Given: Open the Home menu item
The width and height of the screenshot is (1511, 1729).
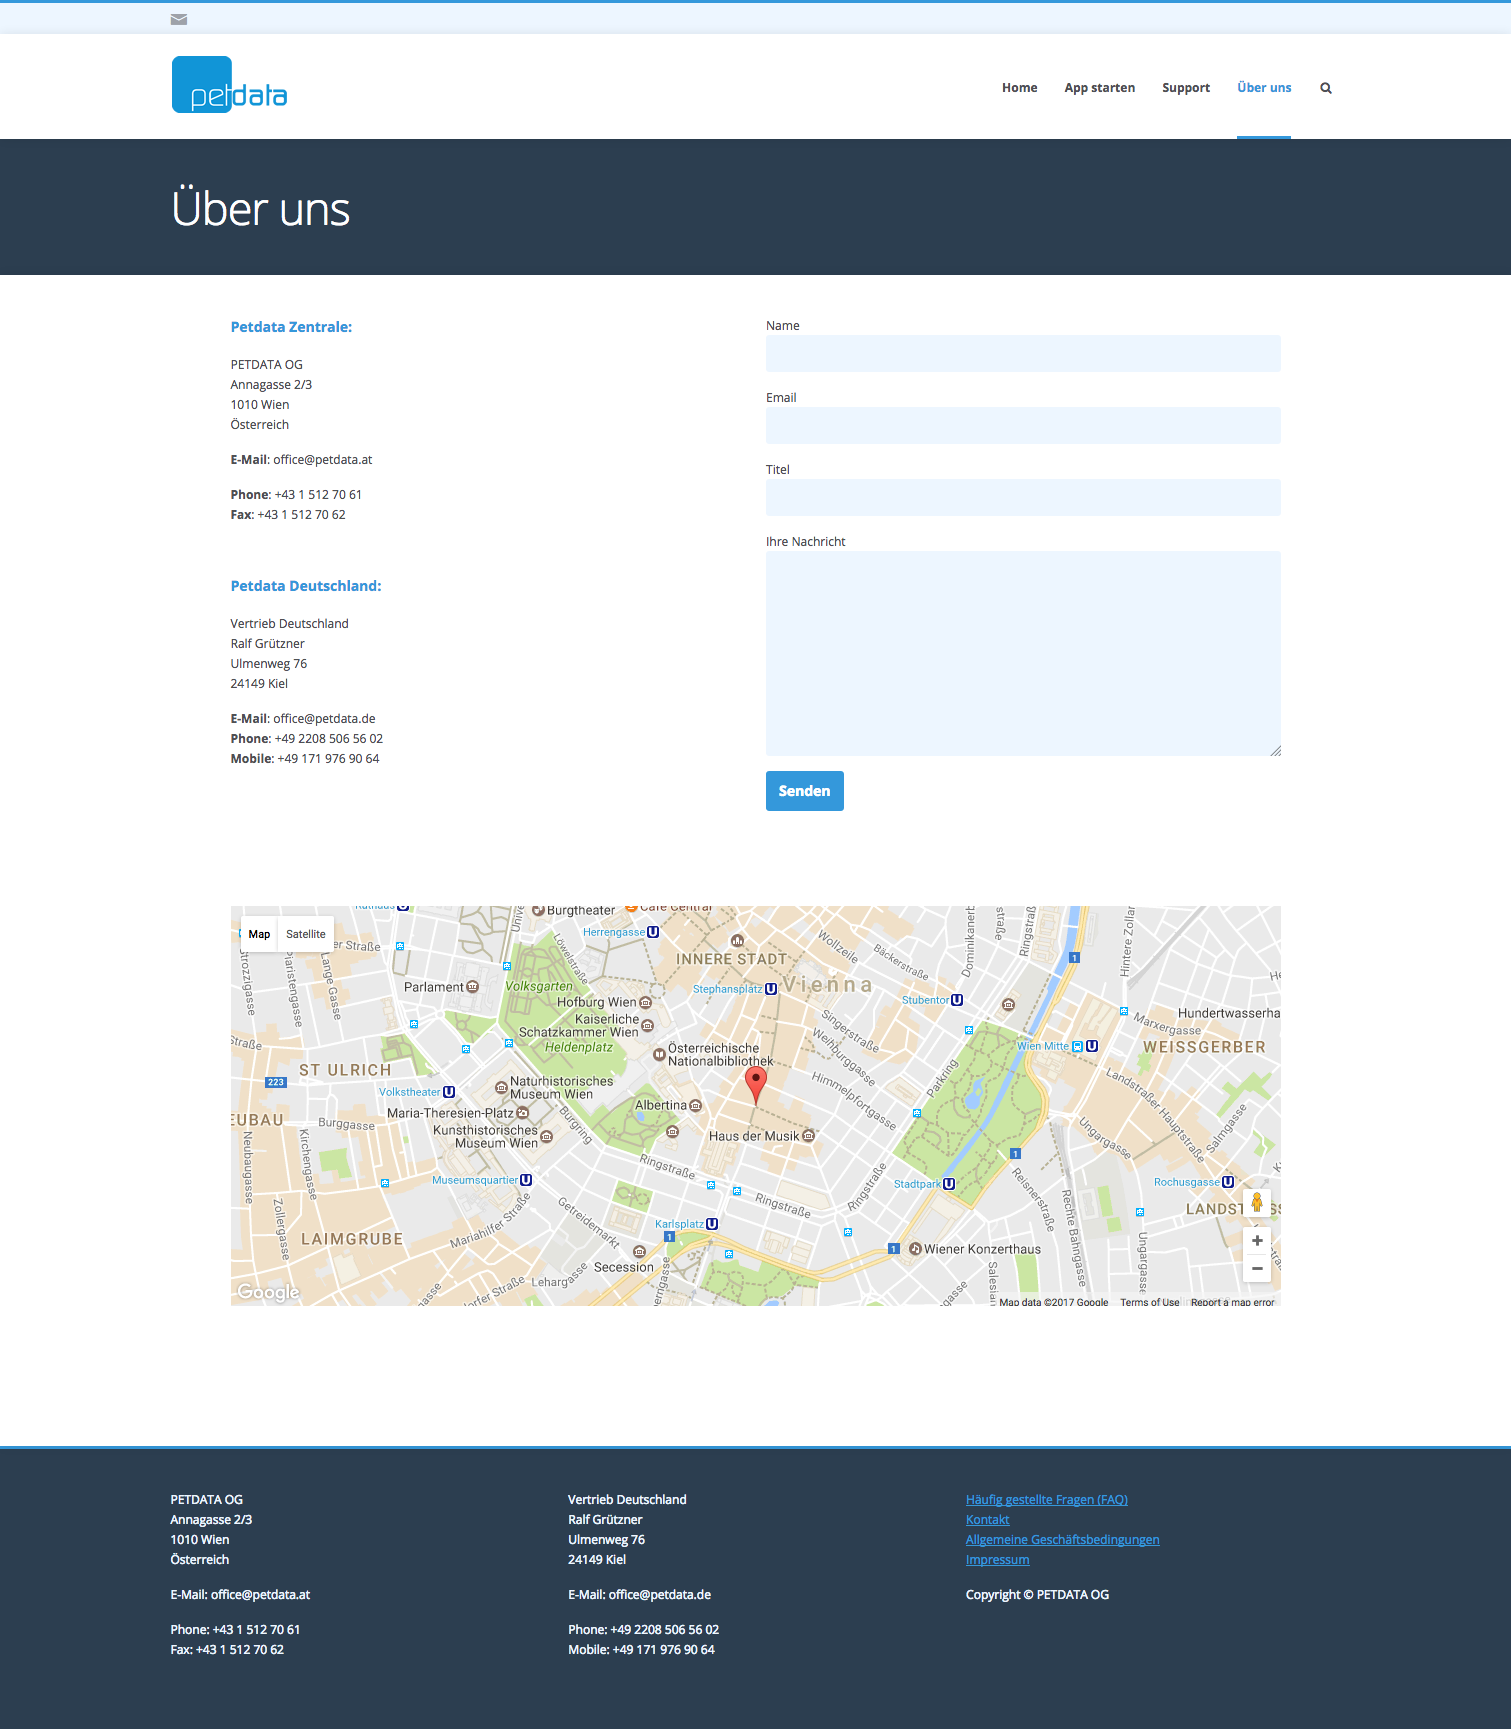Looking at the screenshot, I should 1019,88.
